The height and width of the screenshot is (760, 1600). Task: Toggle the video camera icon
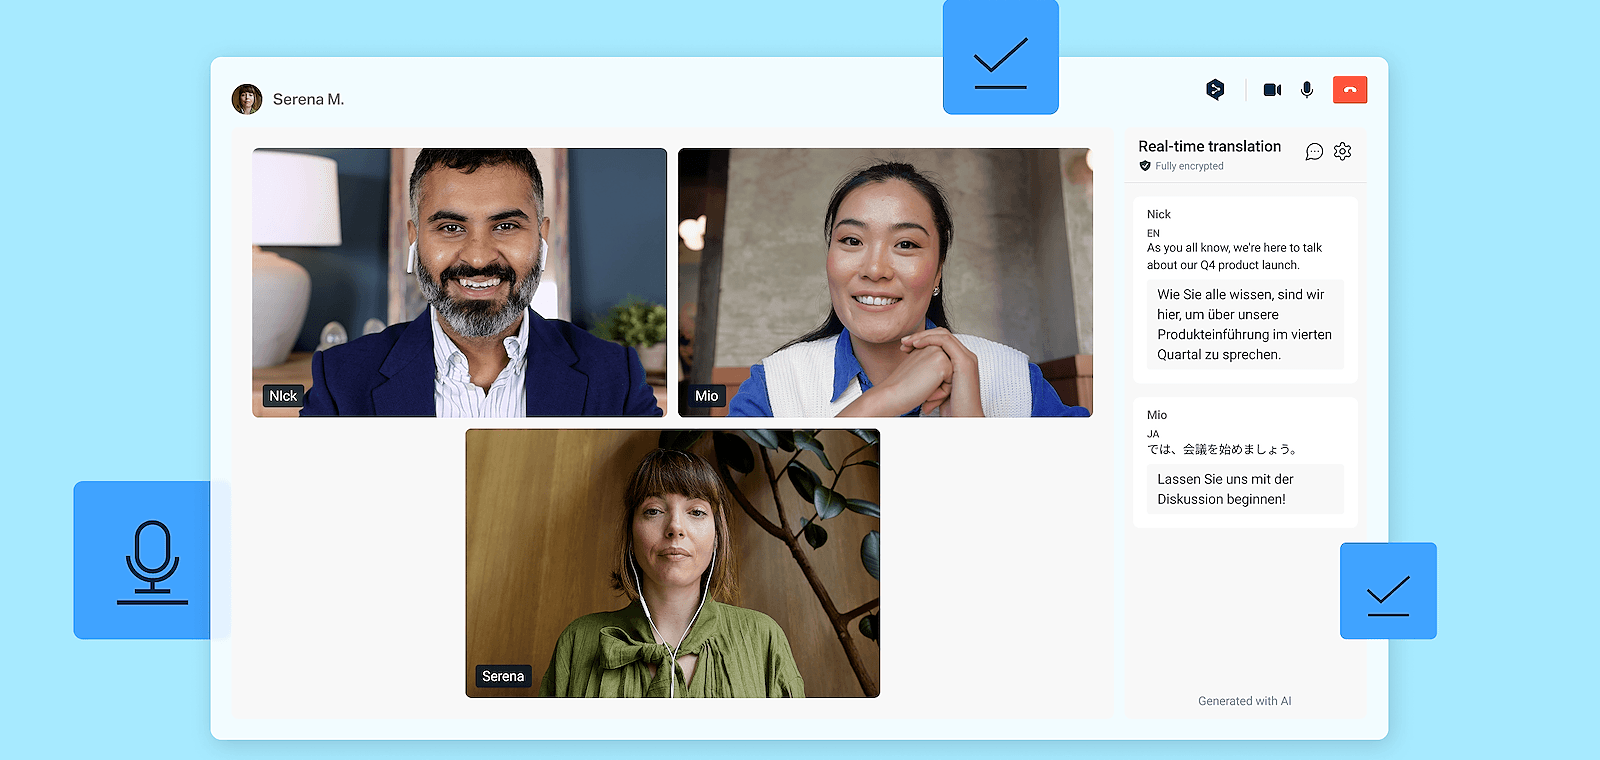click(x=1272, y=90)
